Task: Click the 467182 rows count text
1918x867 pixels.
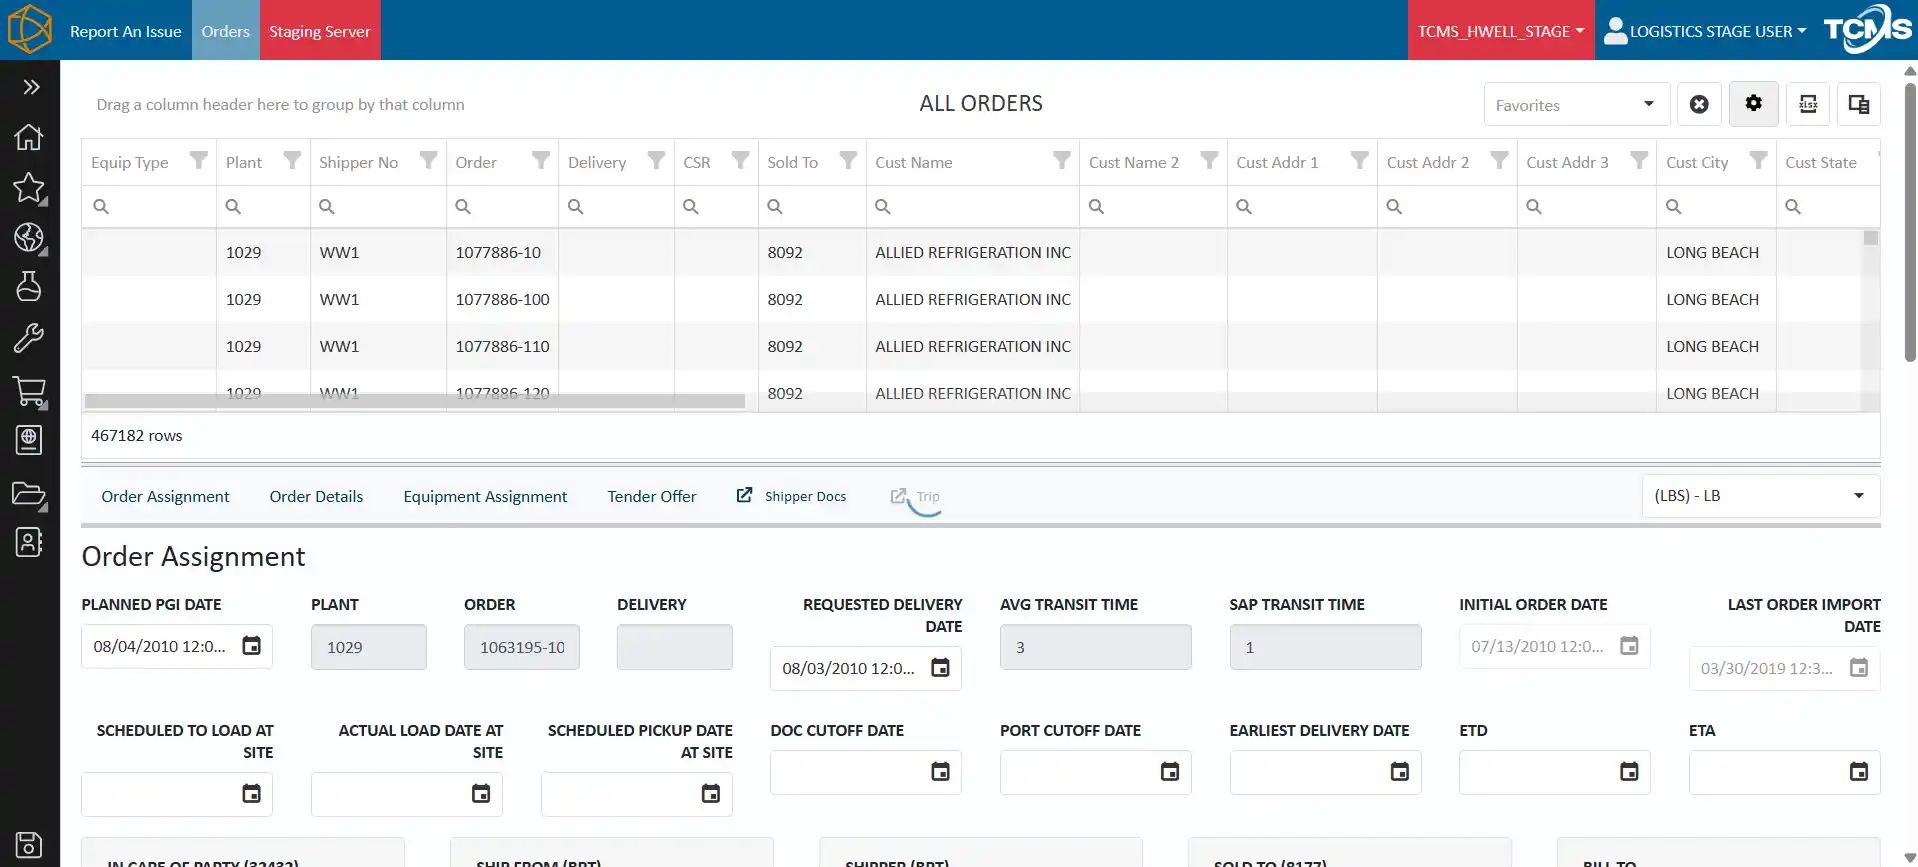Action: click(x=137, y=435)
